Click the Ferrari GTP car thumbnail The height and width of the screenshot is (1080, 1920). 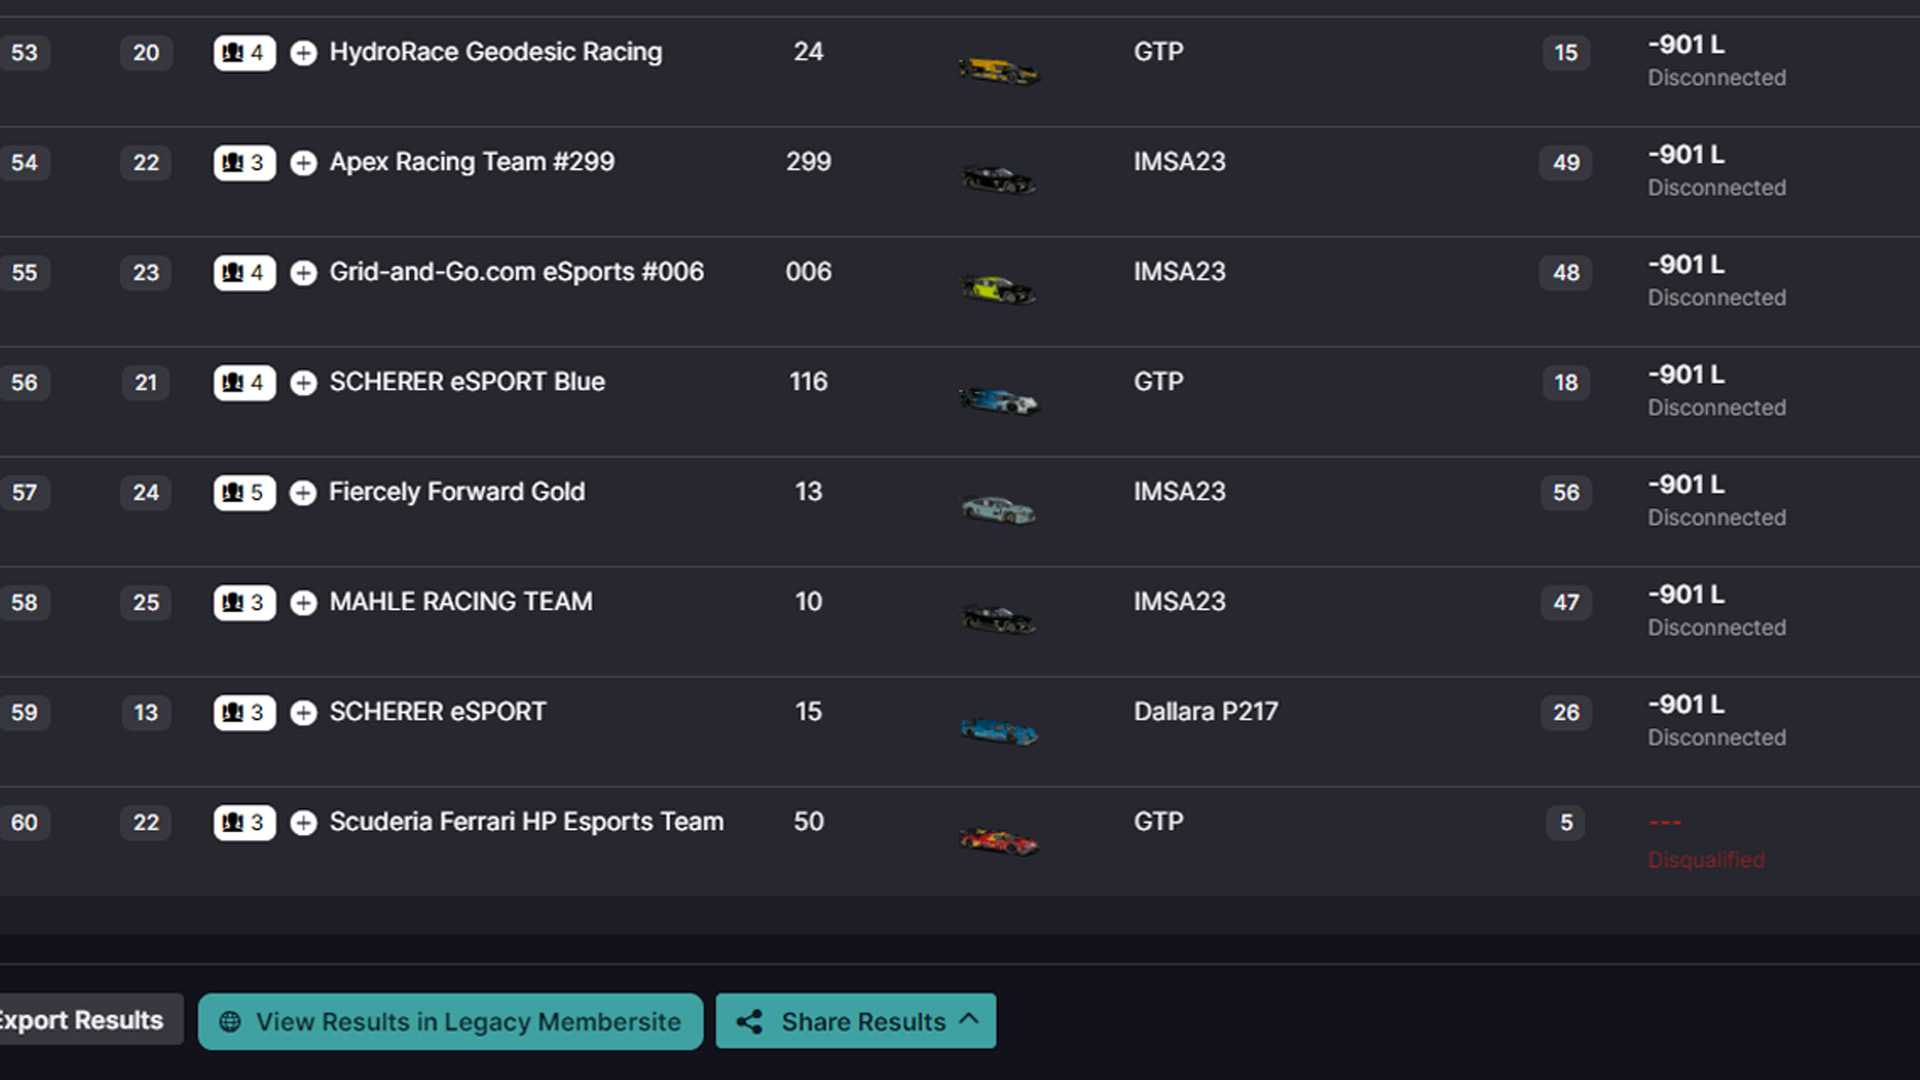(x=1000, y=840)
